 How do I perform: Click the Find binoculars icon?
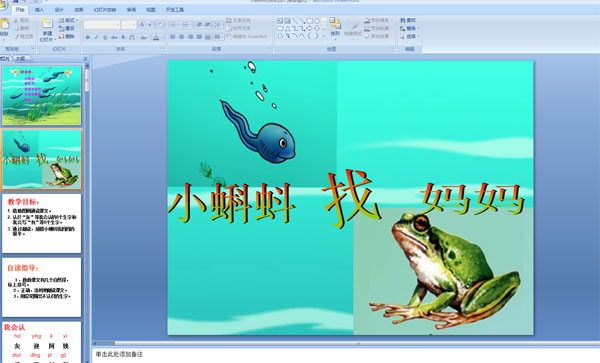click(403, 20)
